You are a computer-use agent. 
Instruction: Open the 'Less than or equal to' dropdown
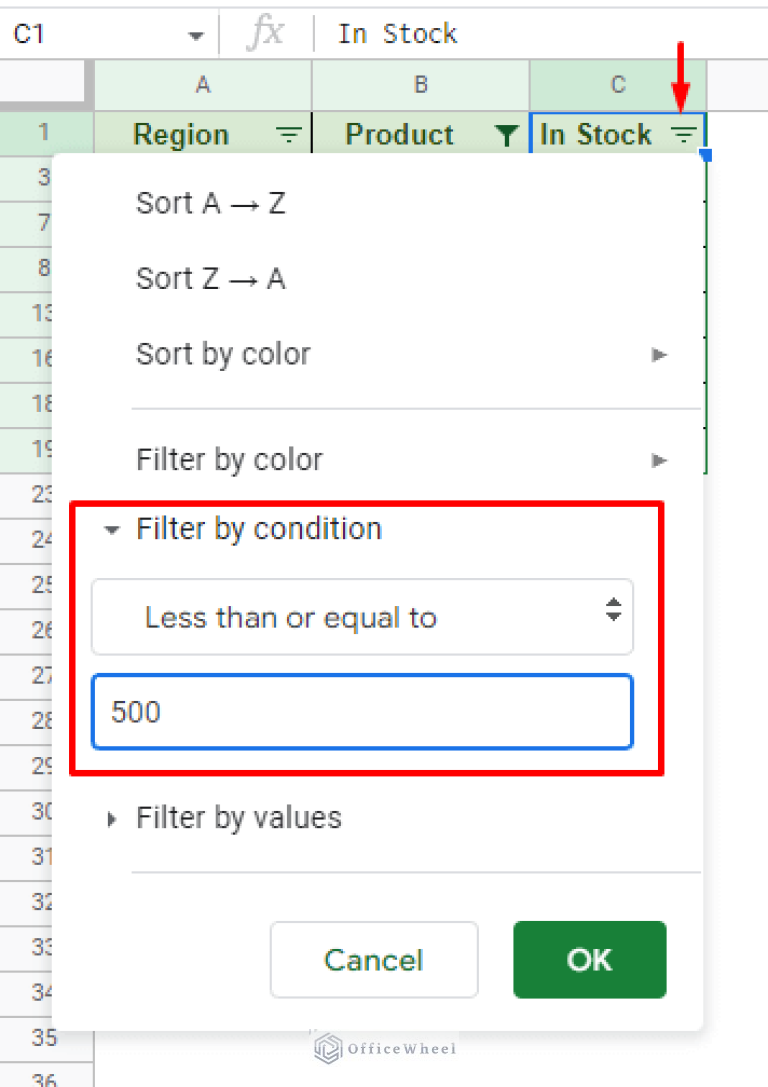[362, 617]
